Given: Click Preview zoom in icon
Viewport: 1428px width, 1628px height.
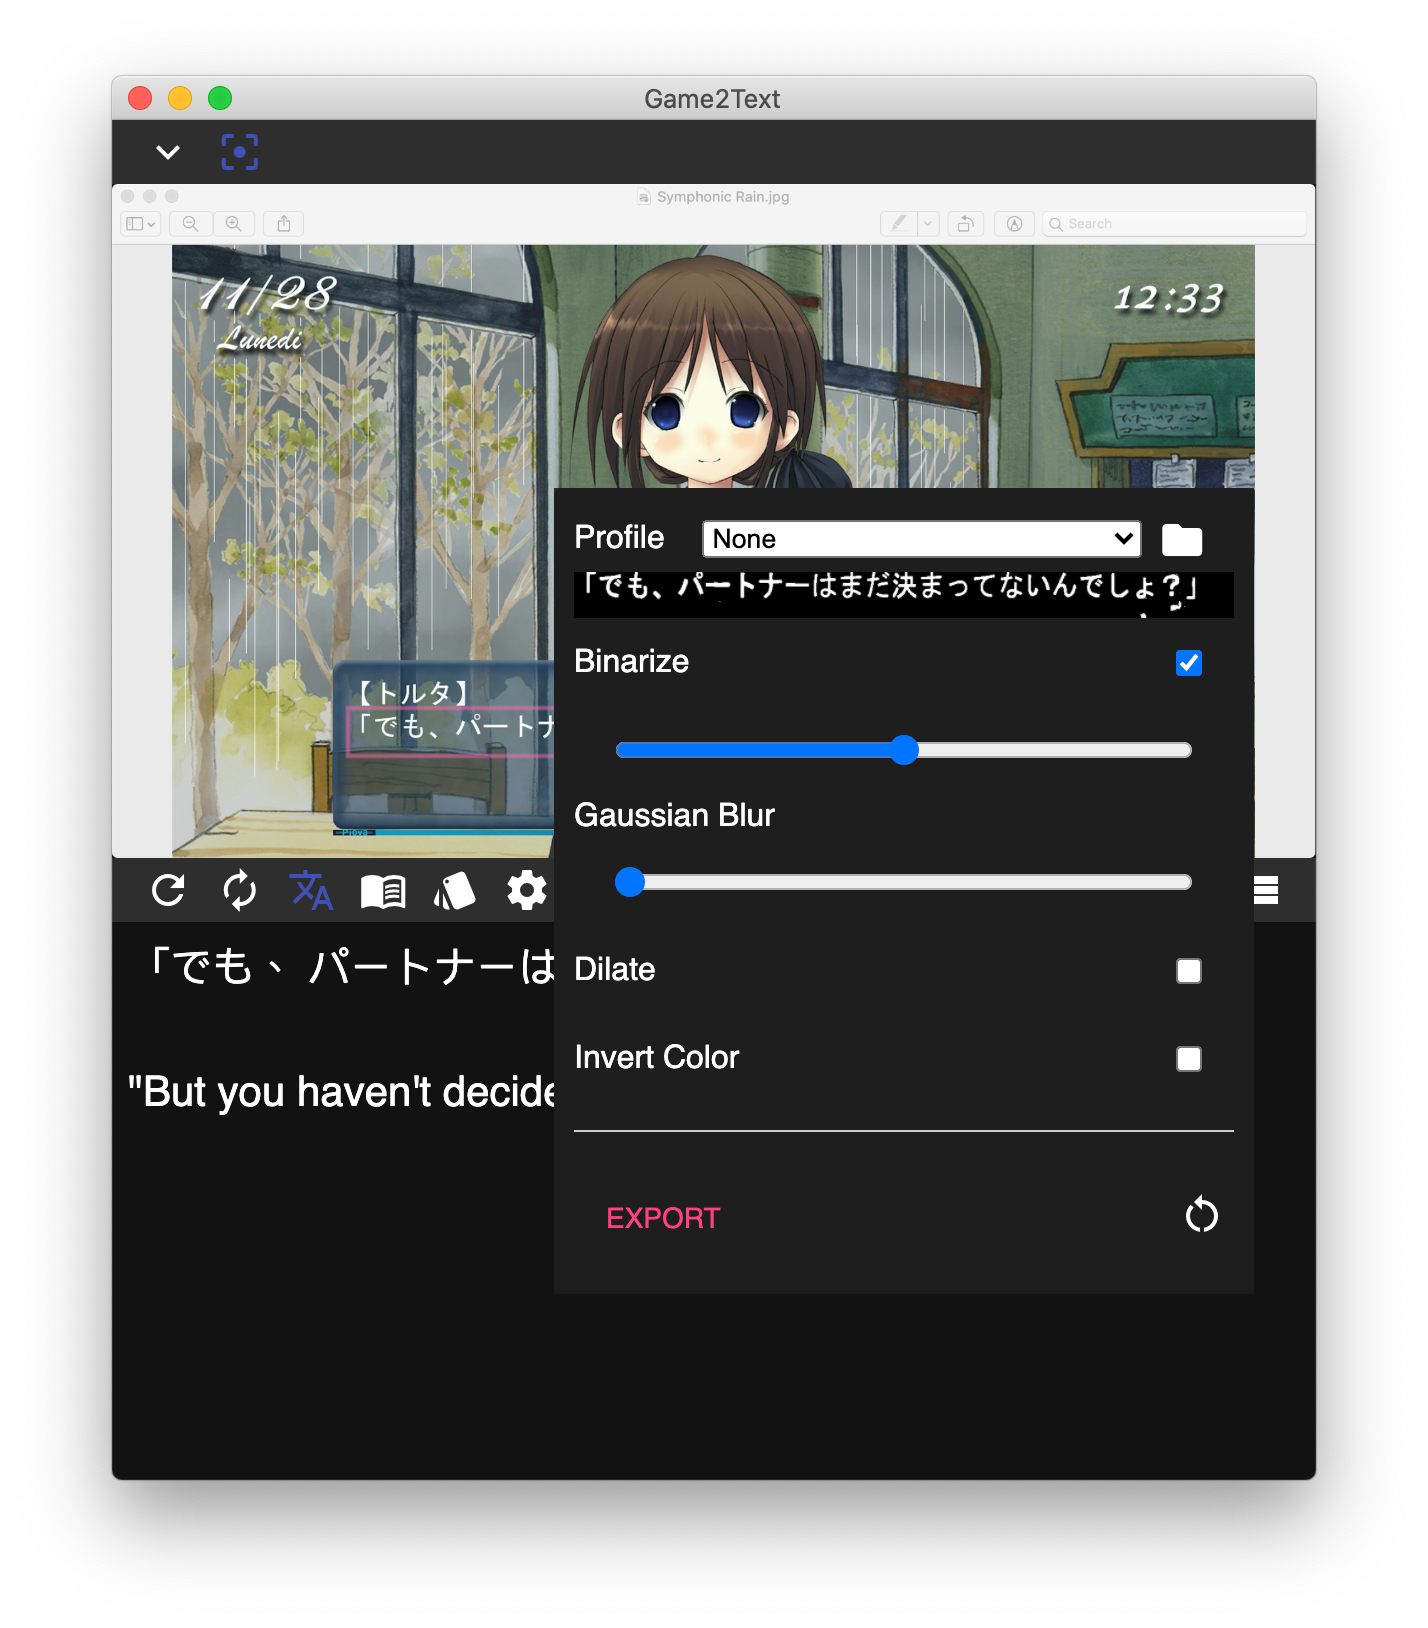Looking at the screenshot, I should coord(234,224).
